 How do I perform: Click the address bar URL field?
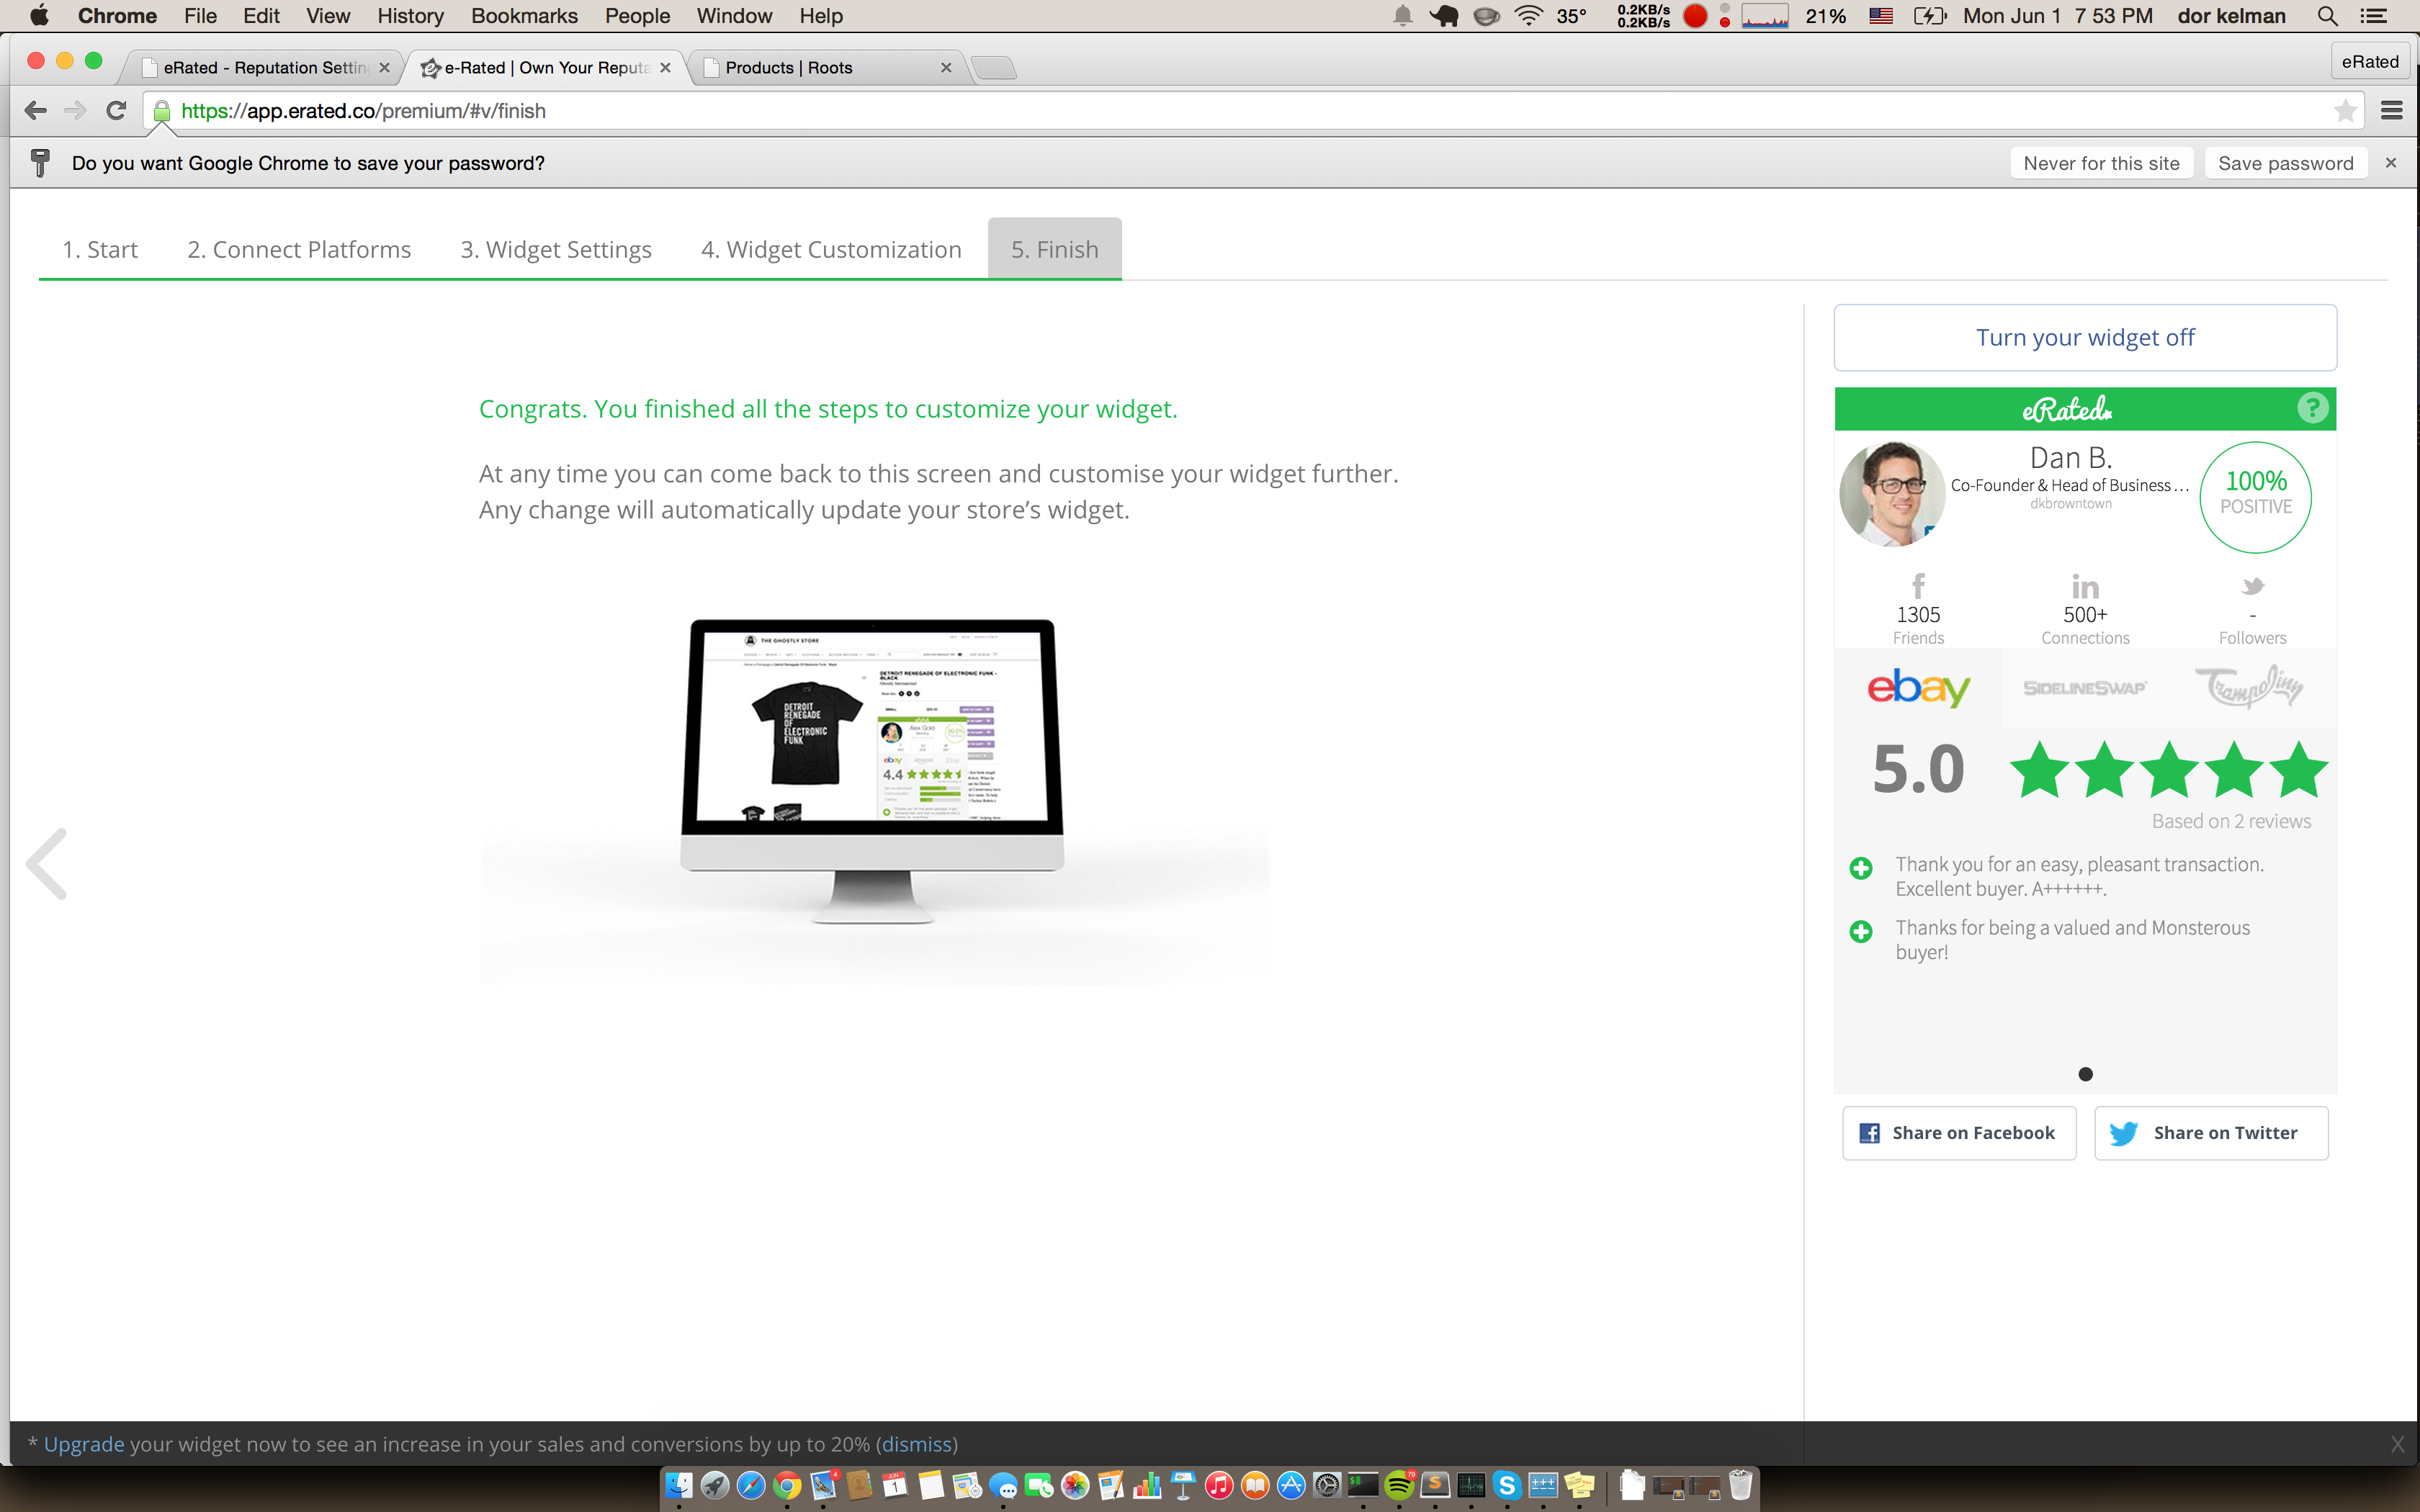pyautogui.click(x=1255, y=111)
